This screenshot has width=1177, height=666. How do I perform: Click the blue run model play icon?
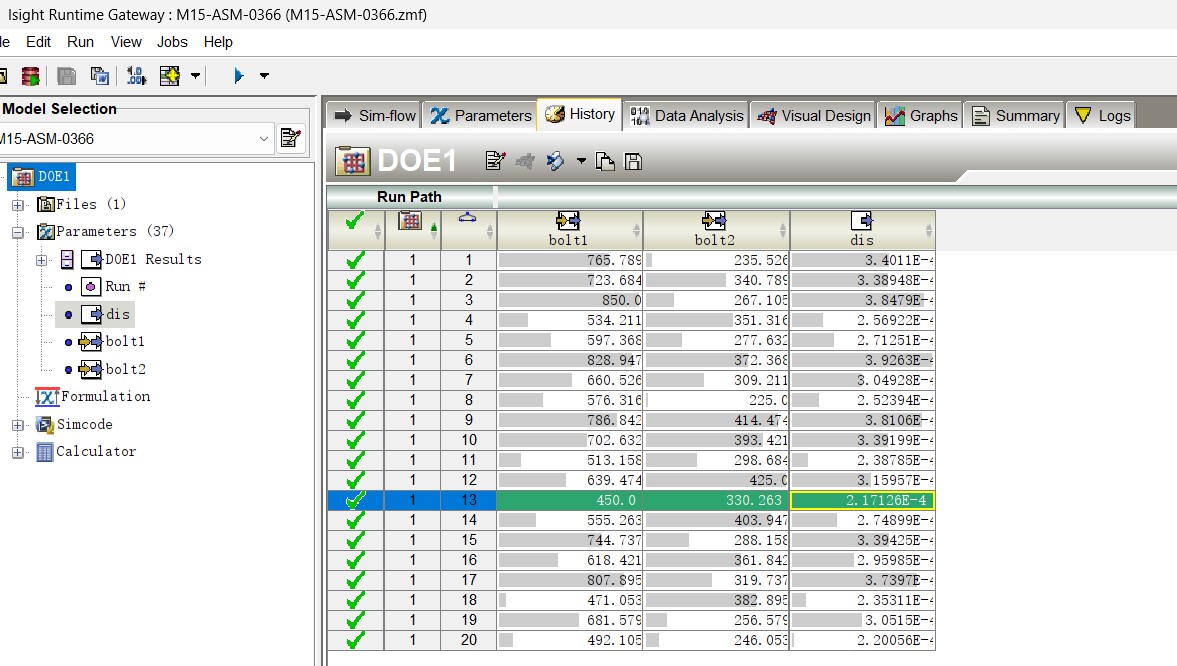click(238, 75)
